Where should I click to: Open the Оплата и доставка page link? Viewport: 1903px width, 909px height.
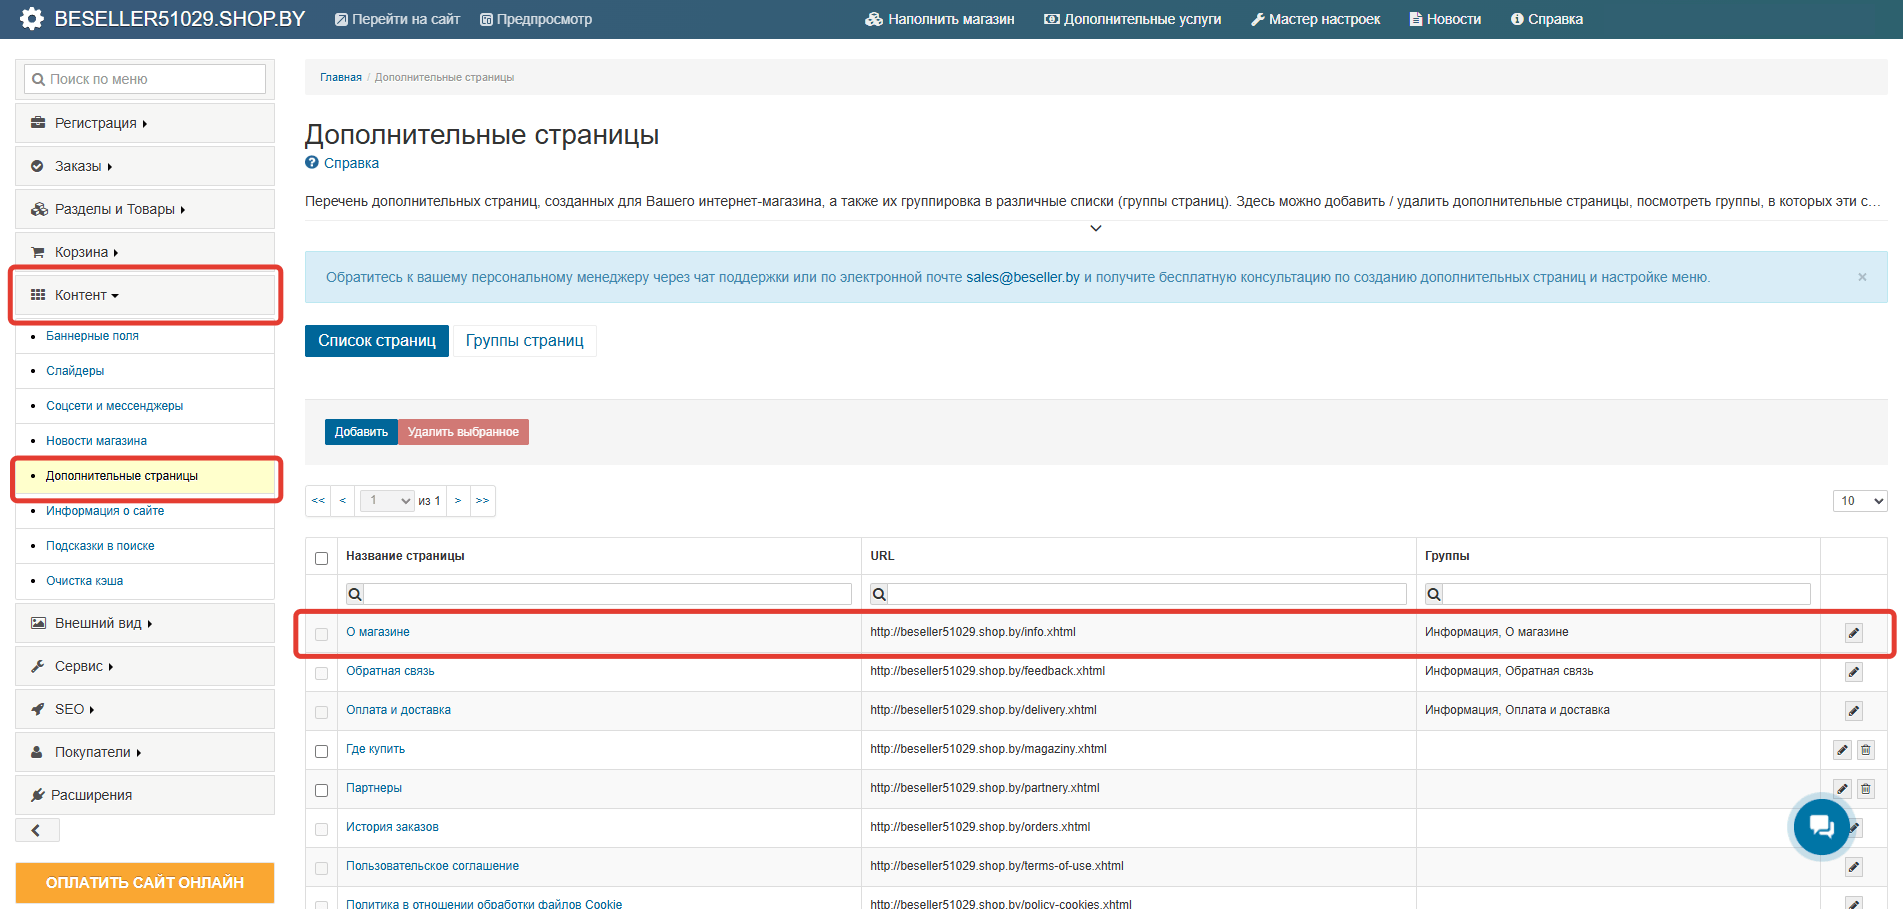(398, 710)
